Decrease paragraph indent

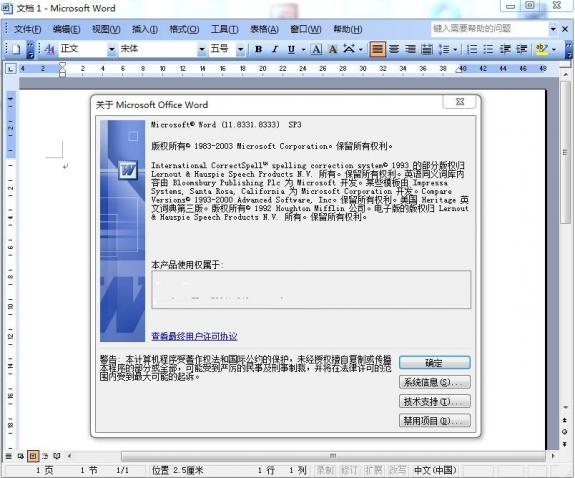505,49
